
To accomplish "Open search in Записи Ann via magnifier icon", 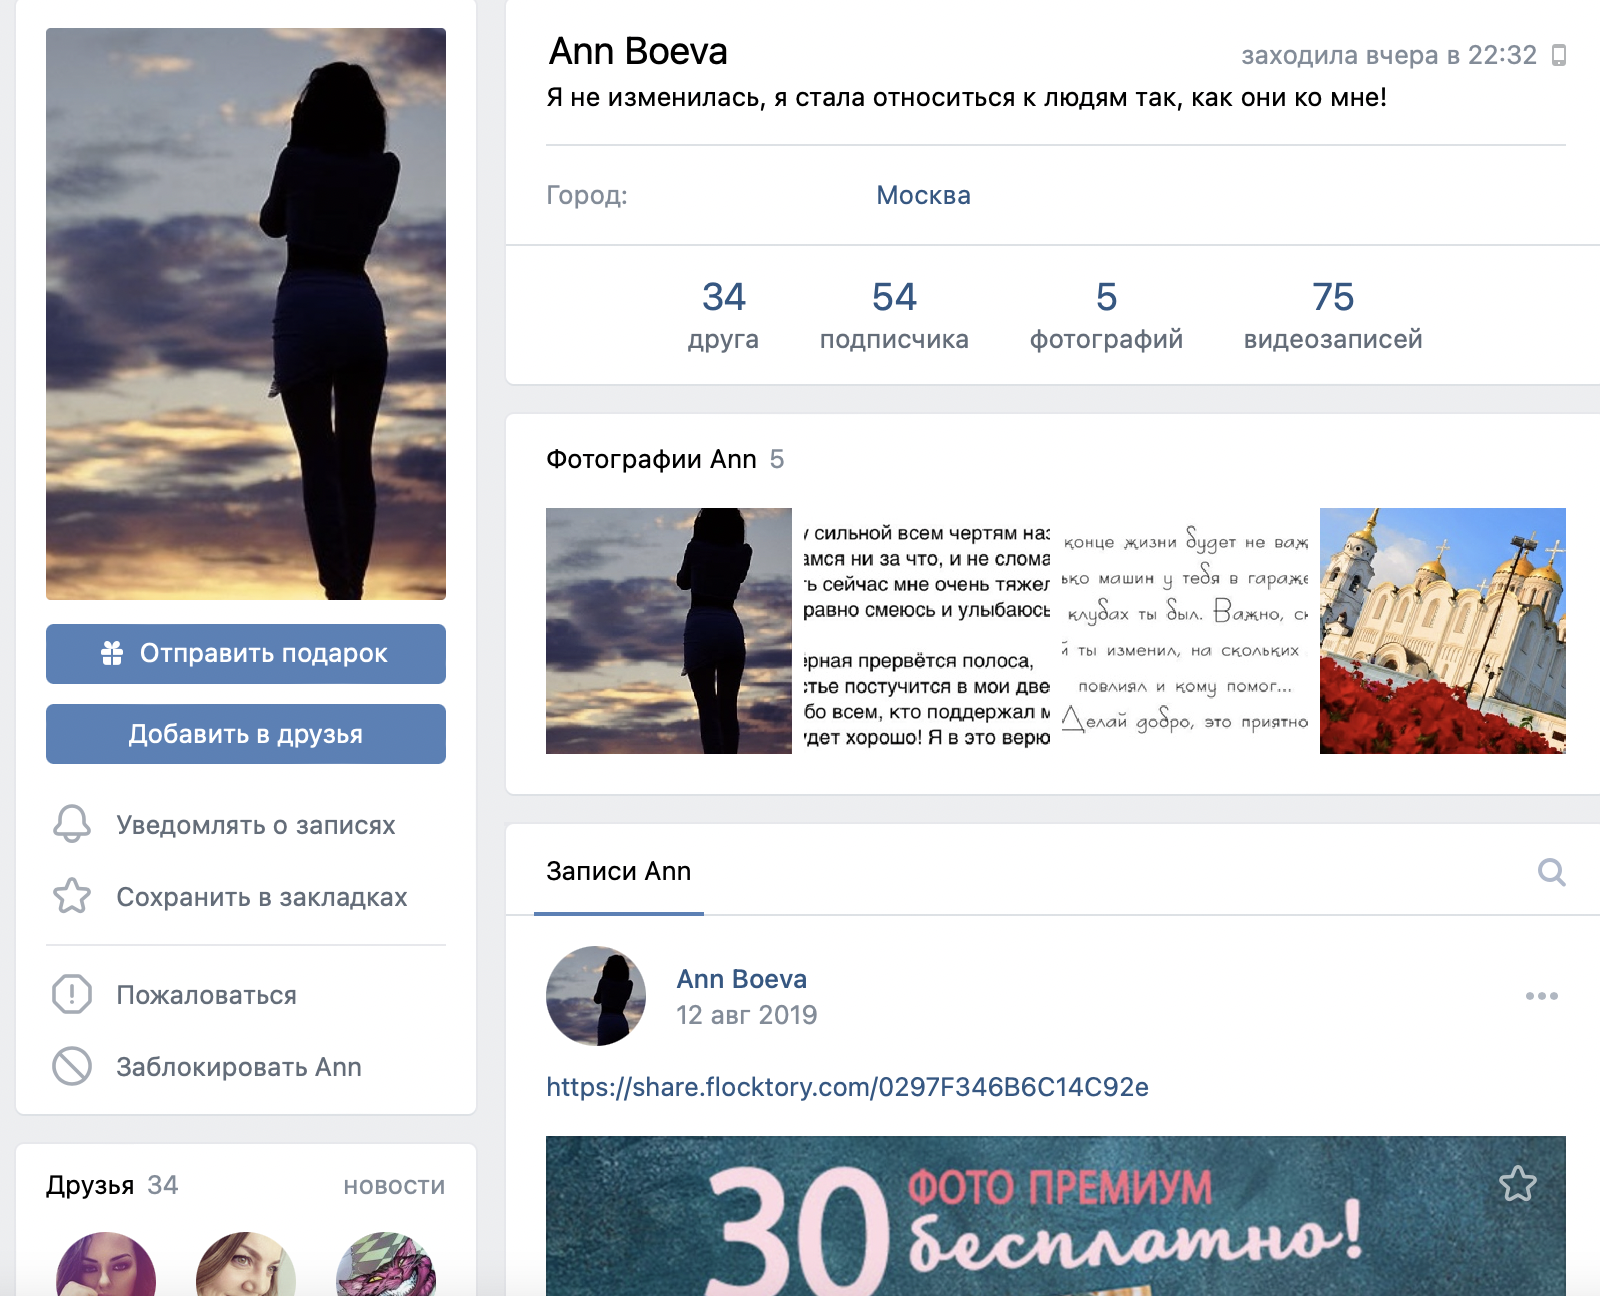I will [x=1551, y=872].
